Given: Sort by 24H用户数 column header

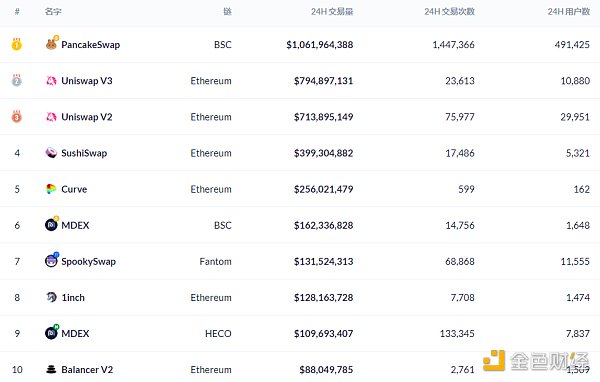Looking at the screenshot, I should pyautogui.click(x=569, y=11).
